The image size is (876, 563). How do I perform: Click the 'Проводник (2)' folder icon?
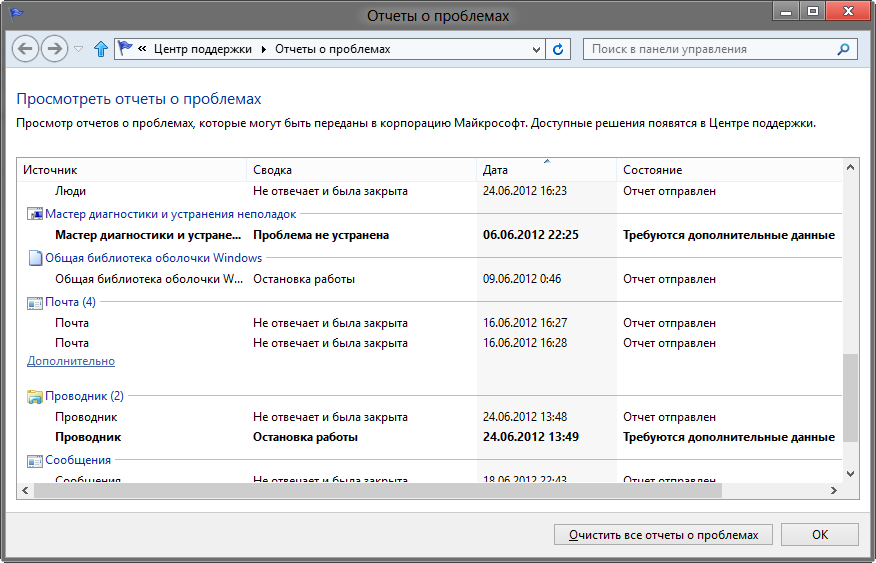coord(35,397)
